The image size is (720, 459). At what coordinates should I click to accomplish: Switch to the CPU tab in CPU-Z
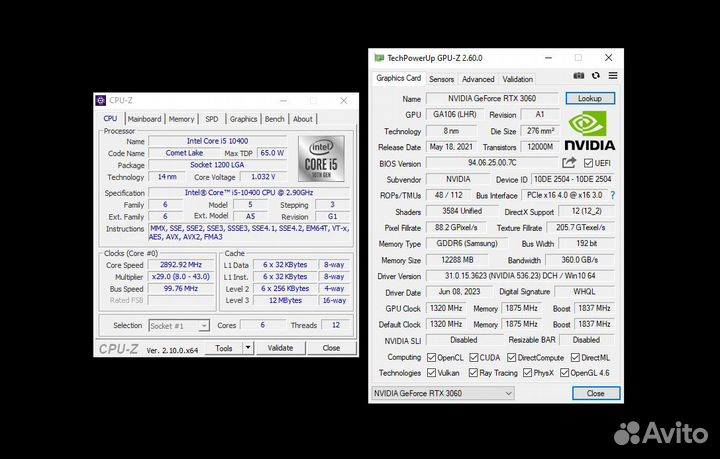[x=110, y=118]
